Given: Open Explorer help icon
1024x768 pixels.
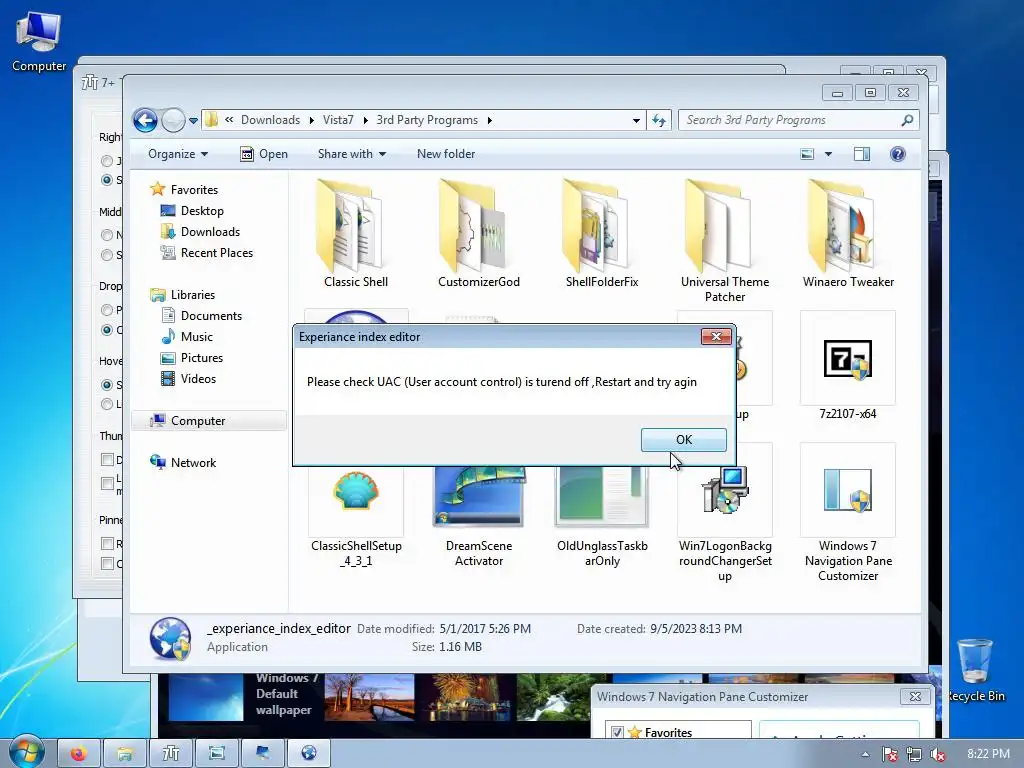Looking at the screenshot, I should coord(897,154).
